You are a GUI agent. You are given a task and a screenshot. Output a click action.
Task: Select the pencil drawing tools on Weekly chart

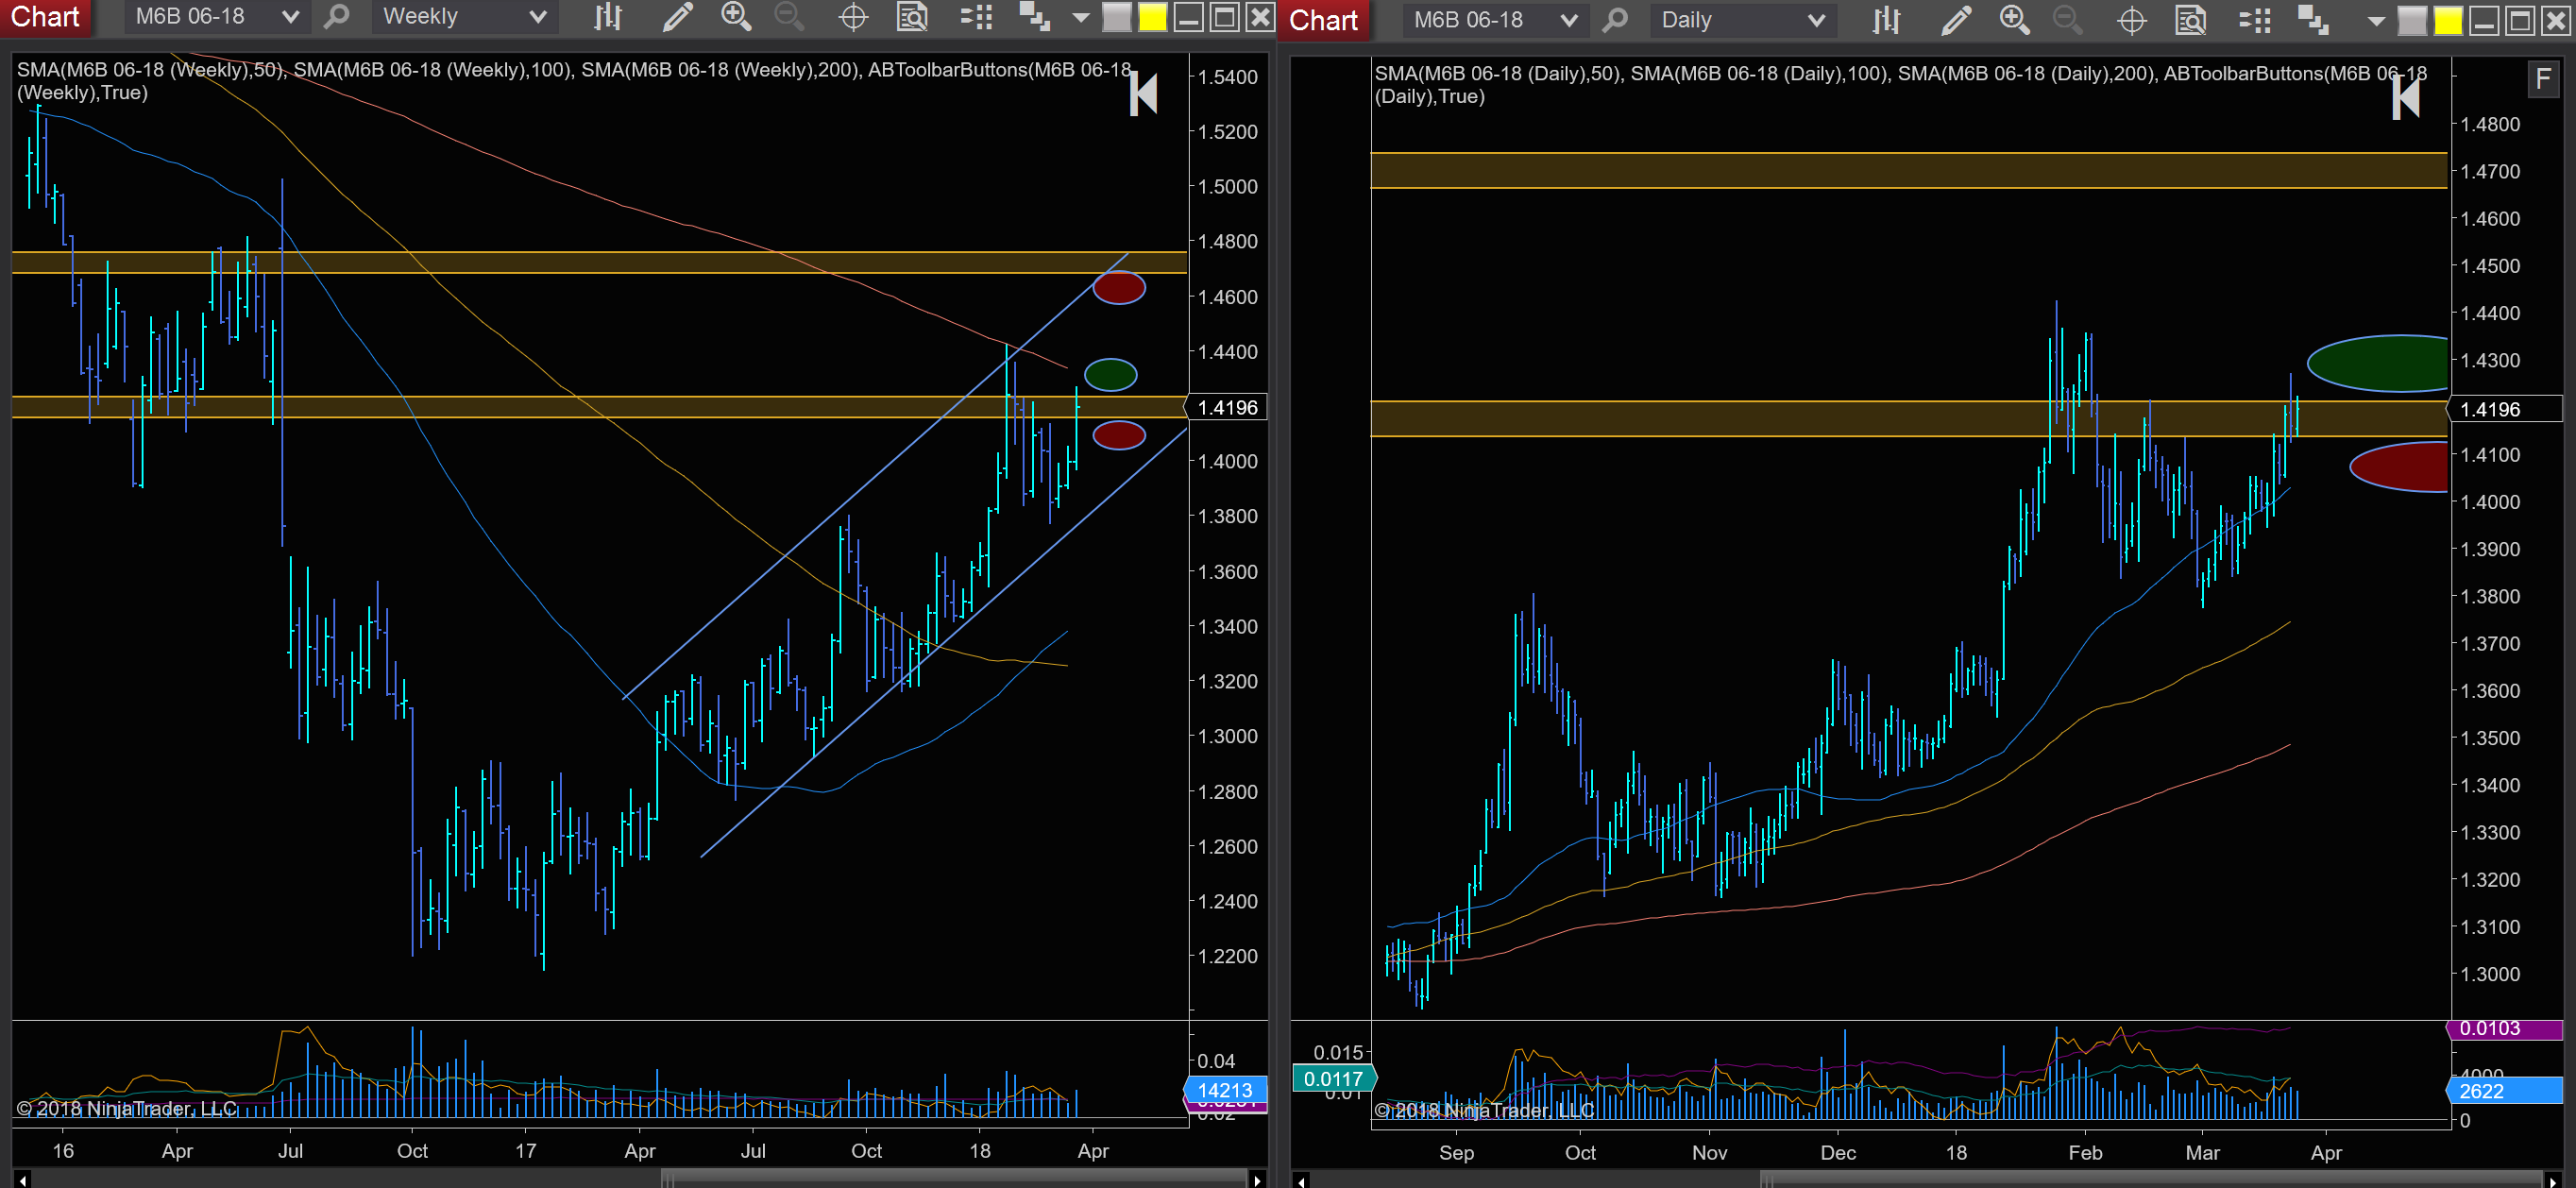677,17
